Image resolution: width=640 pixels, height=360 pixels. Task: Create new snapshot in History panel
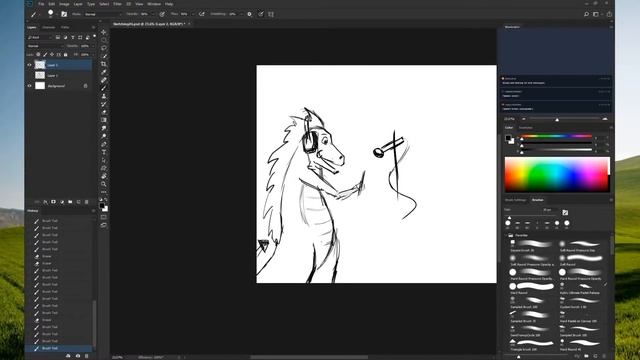tap(78, 356)
